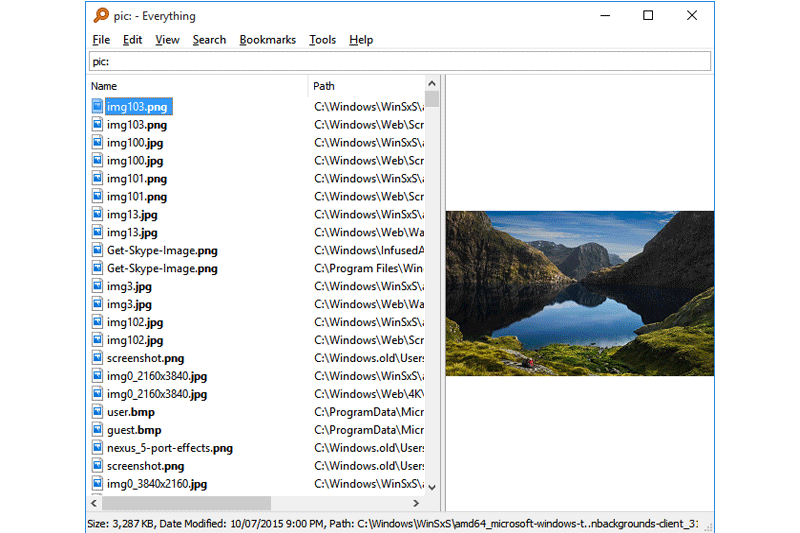Click the file icon next to user.bmp
Image resolution: width=800 pixels, height=533 pixels.
tap(98, 412)
